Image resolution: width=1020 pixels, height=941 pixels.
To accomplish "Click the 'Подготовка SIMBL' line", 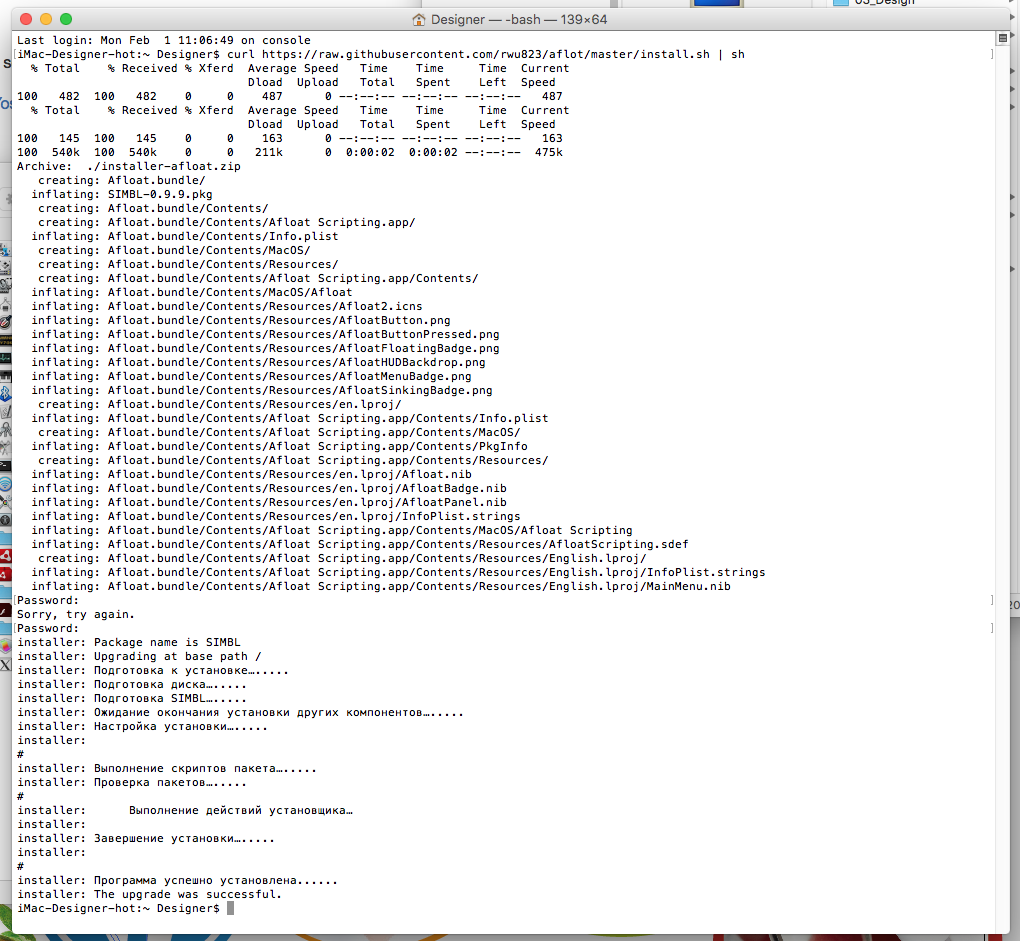I will click(x=132, y=698).
